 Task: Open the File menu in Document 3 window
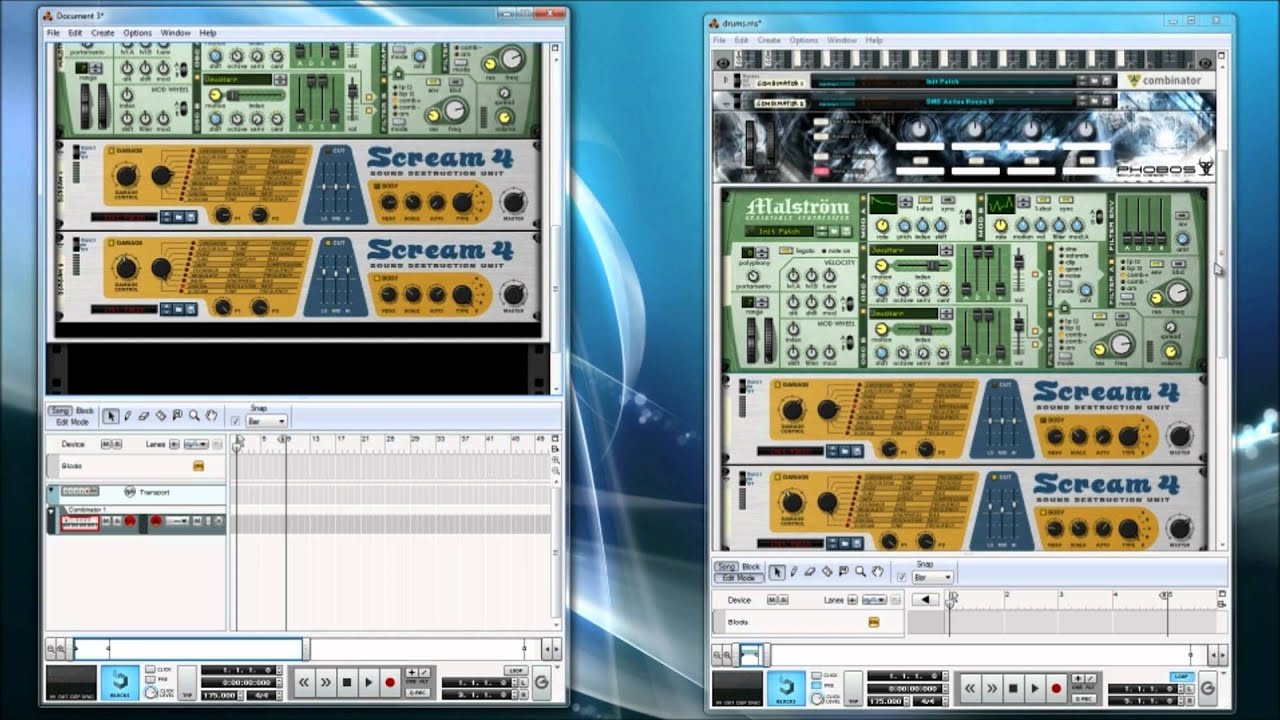tap(54, 33)
